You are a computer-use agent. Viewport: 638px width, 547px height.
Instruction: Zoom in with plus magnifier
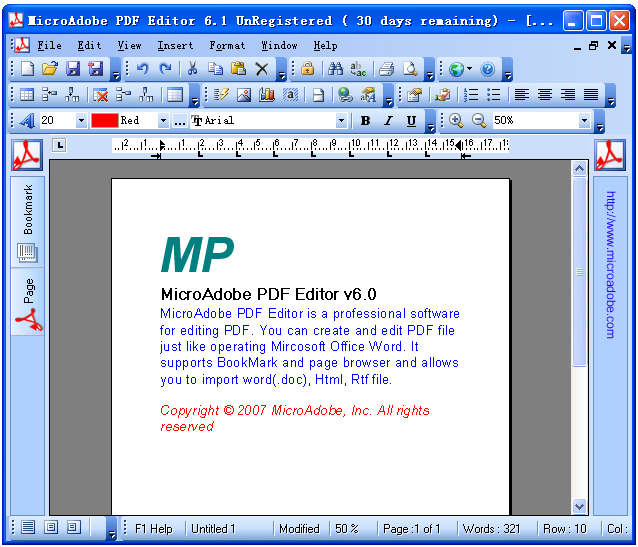coord(456,120)
